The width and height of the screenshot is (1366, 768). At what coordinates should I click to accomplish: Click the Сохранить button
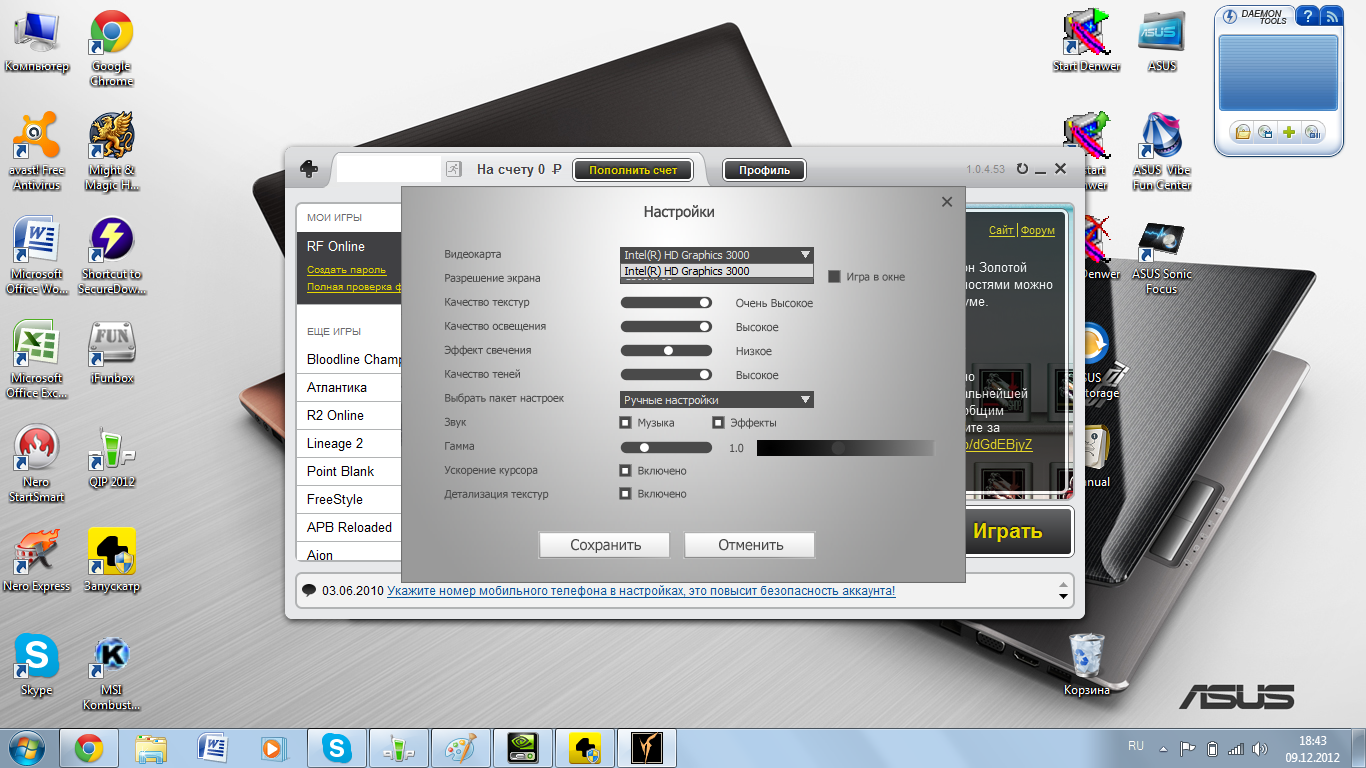[x=605, y=545]
